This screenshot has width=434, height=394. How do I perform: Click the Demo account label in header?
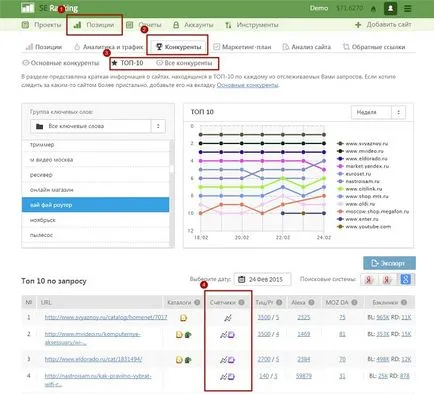pyautogui.click(x=319, y=8)
